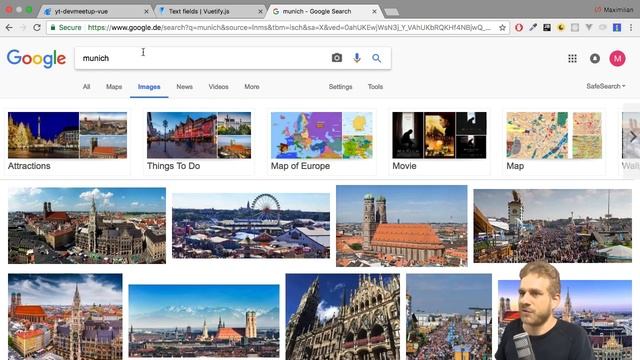The height and width of the screenshot is (360, 640).
Task: Switch to Maps results
Action: [x=114, y=87]
